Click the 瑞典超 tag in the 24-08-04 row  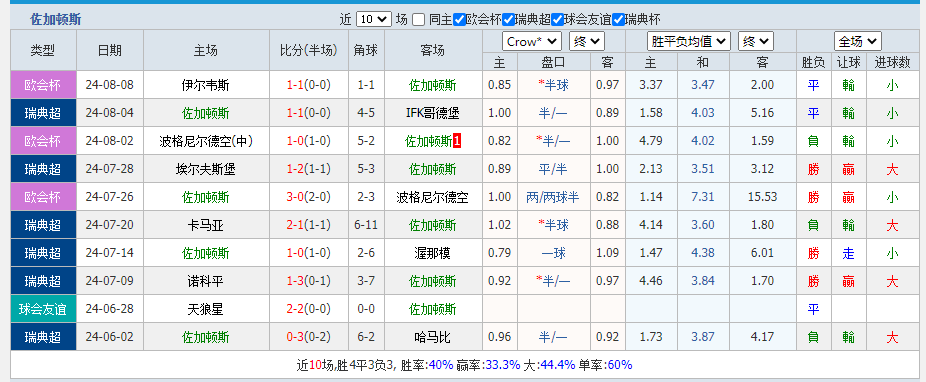[44, 113]
